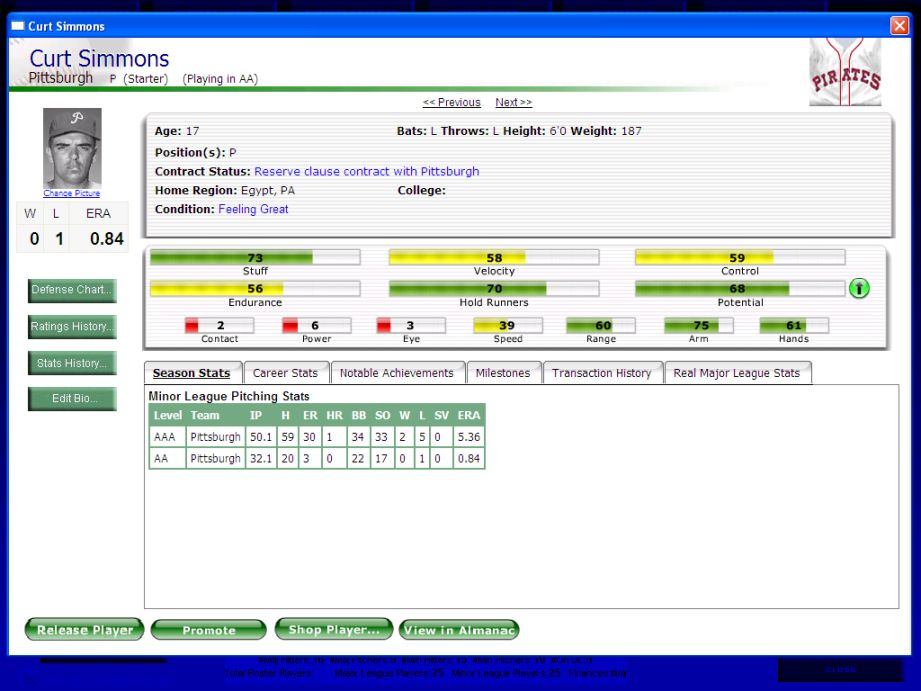Click the Contact rating bar

coord(219,325)
